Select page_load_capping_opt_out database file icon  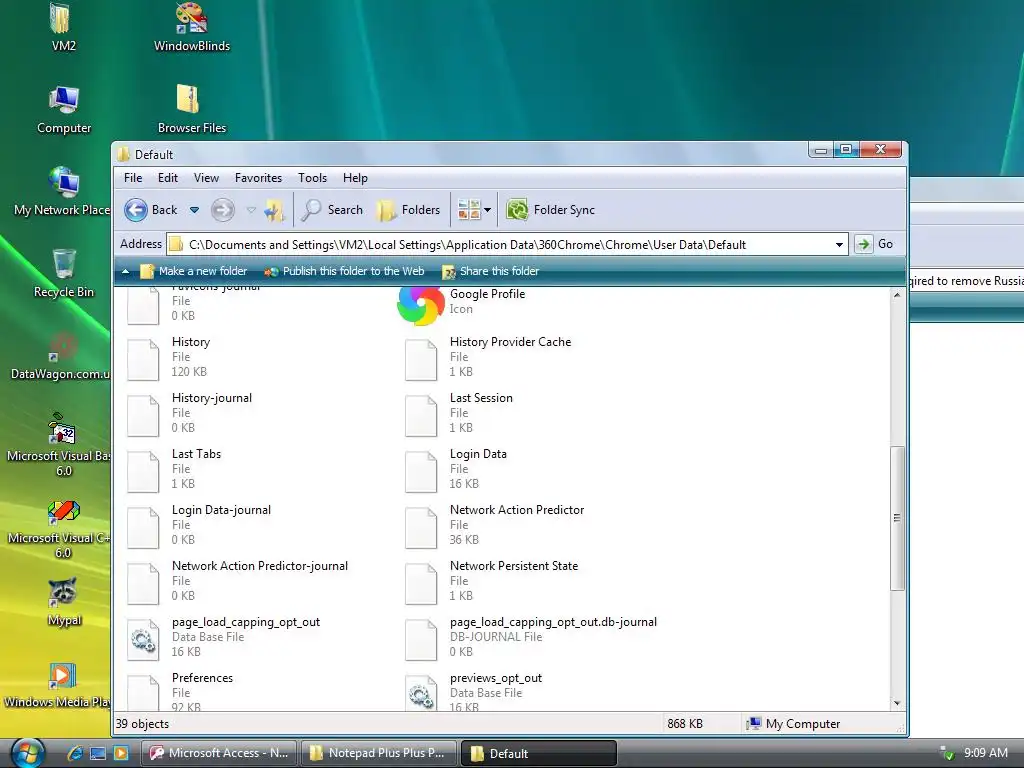(143, 640)
